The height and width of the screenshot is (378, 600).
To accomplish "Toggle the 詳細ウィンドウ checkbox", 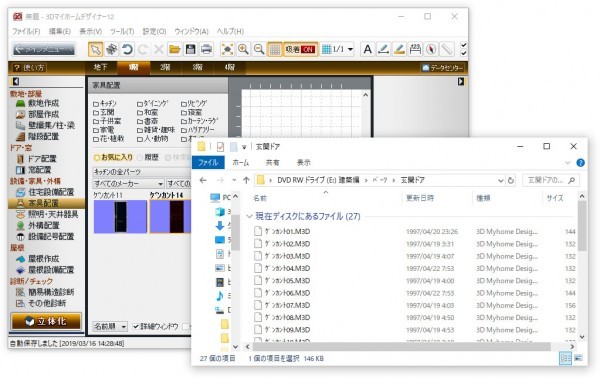I will click(x=135, y=326).
